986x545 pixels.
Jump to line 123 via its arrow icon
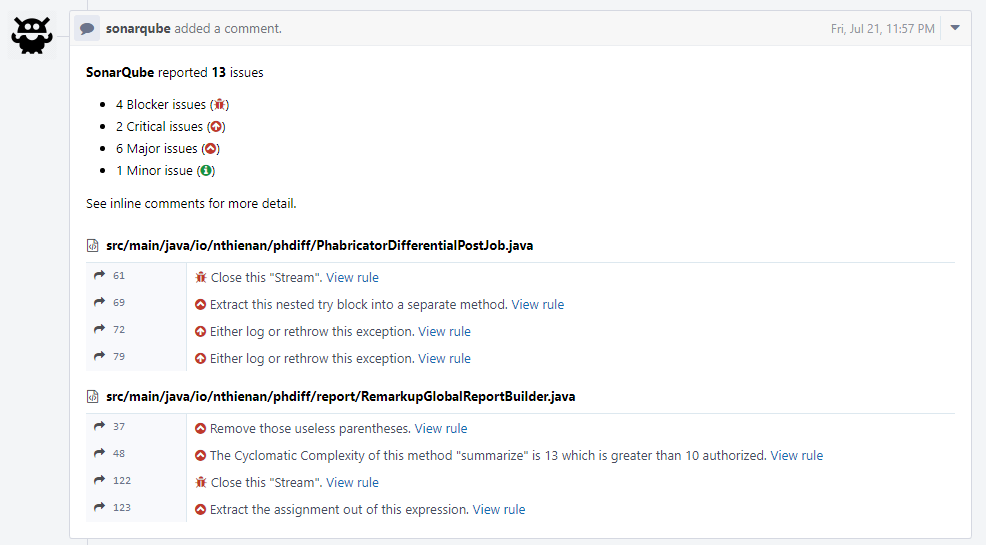pyautogui.click(x=99, y=507)
